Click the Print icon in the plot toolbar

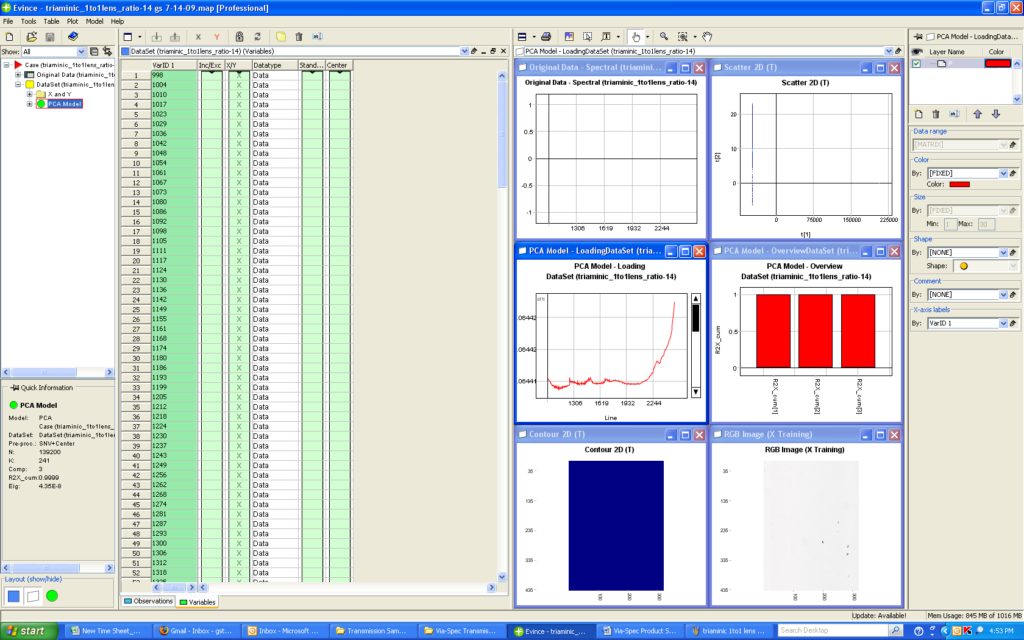coord(545,37)
